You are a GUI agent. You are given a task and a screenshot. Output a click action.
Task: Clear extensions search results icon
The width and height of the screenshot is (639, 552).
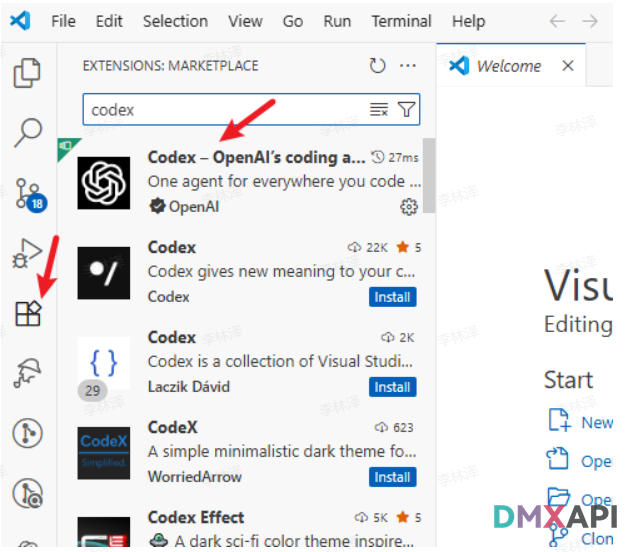pos(379,109)
